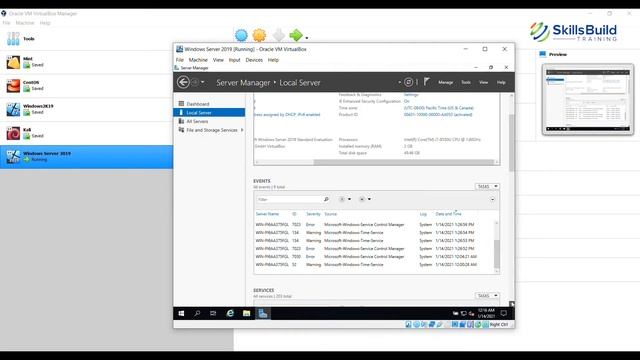This screenshot has height=360, width=640.
Task: Select Tools entry in VirtualBox Manager sidebar
Action: pyautogui.click(x=86, y=39)
